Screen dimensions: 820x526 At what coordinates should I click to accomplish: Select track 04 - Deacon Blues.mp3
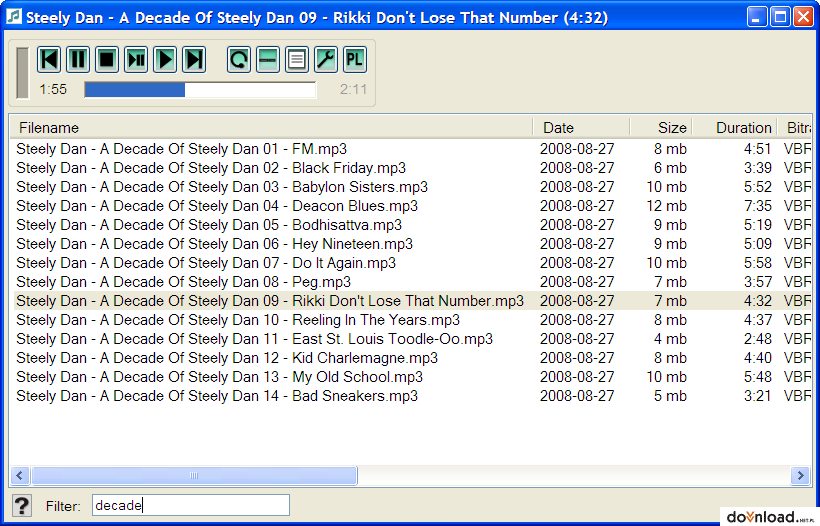click(217, 206)
